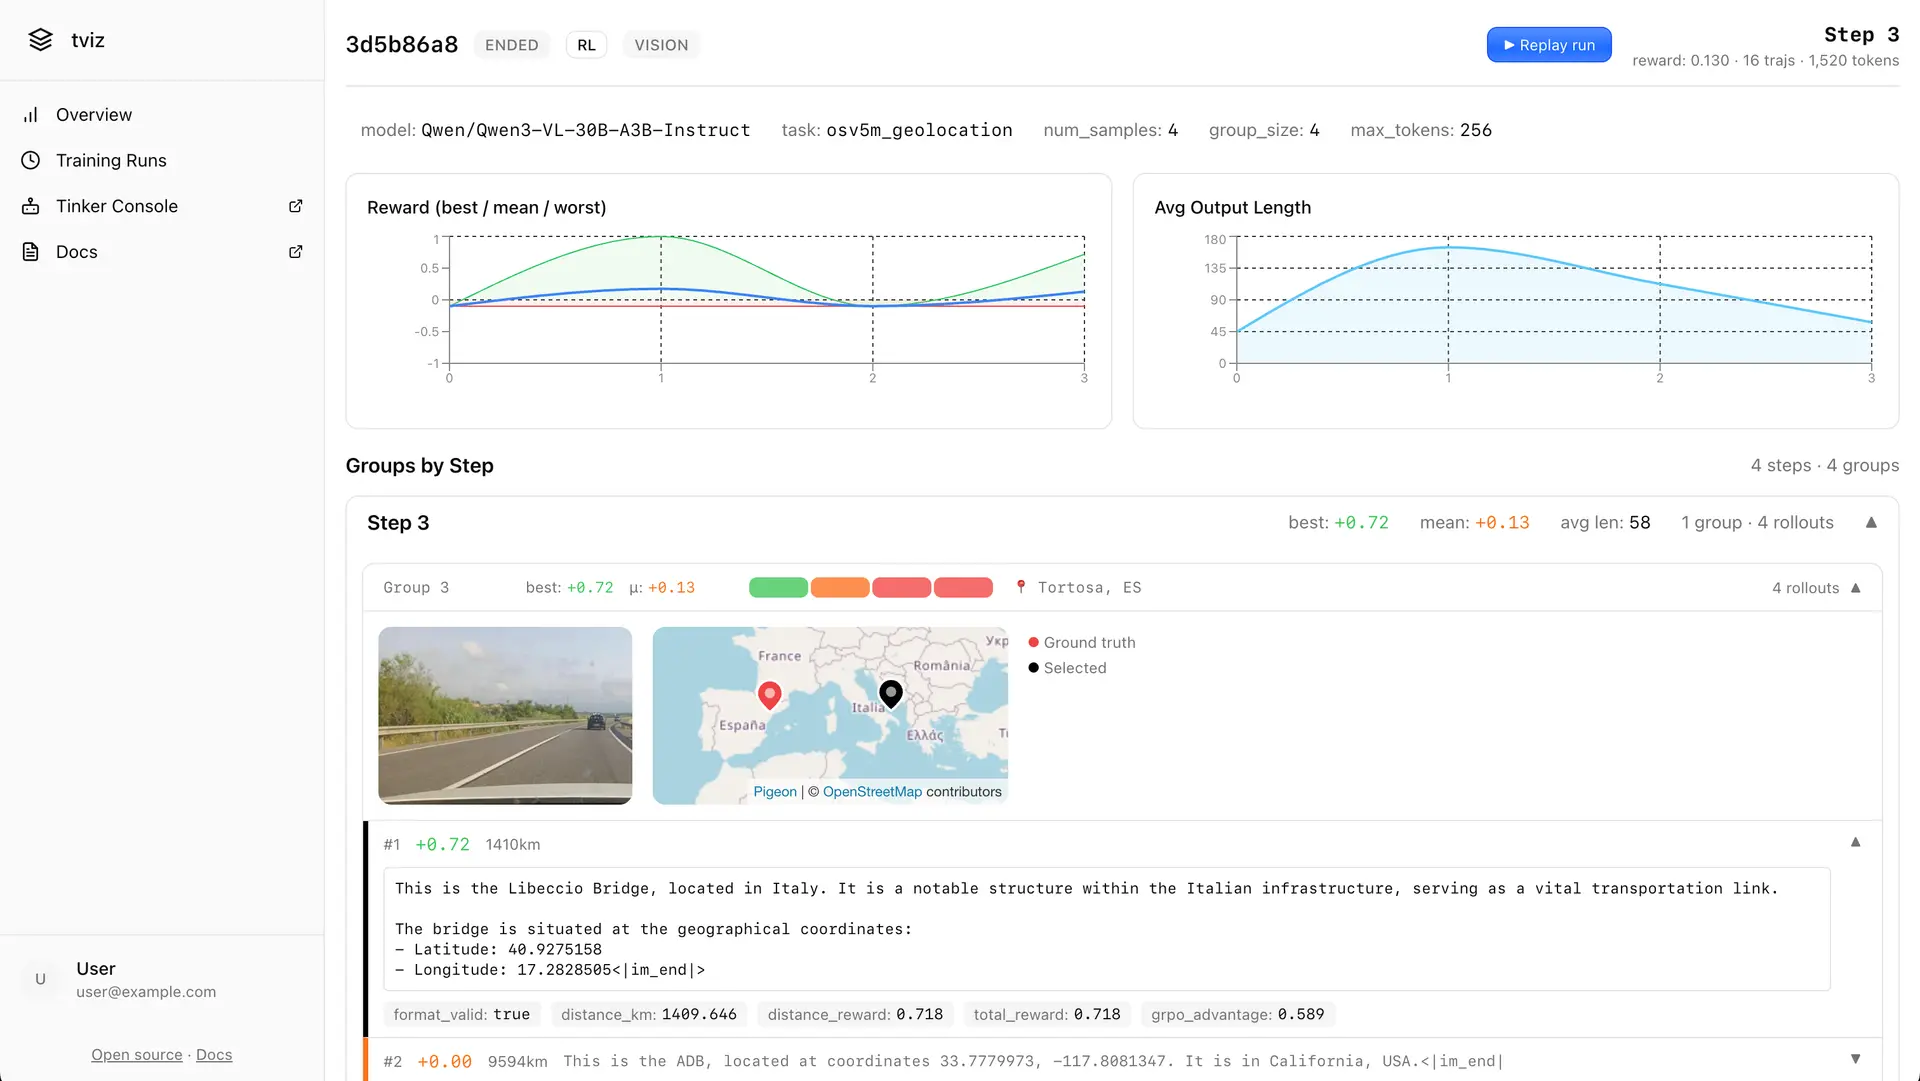Click the Overview bar chart icon
The image size is (1920, 1081).
tap(31, 115)
